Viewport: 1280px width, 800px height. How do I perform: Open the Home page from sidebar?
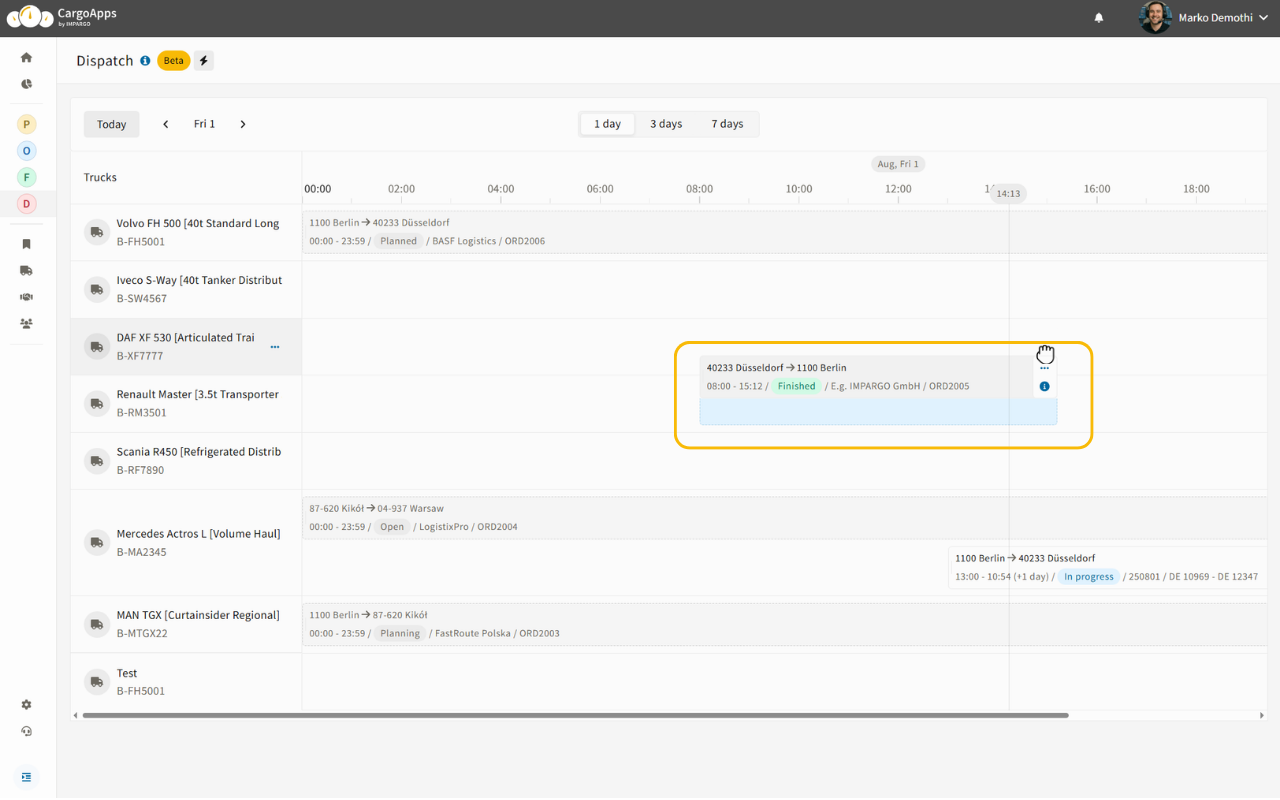pos(26,58)
